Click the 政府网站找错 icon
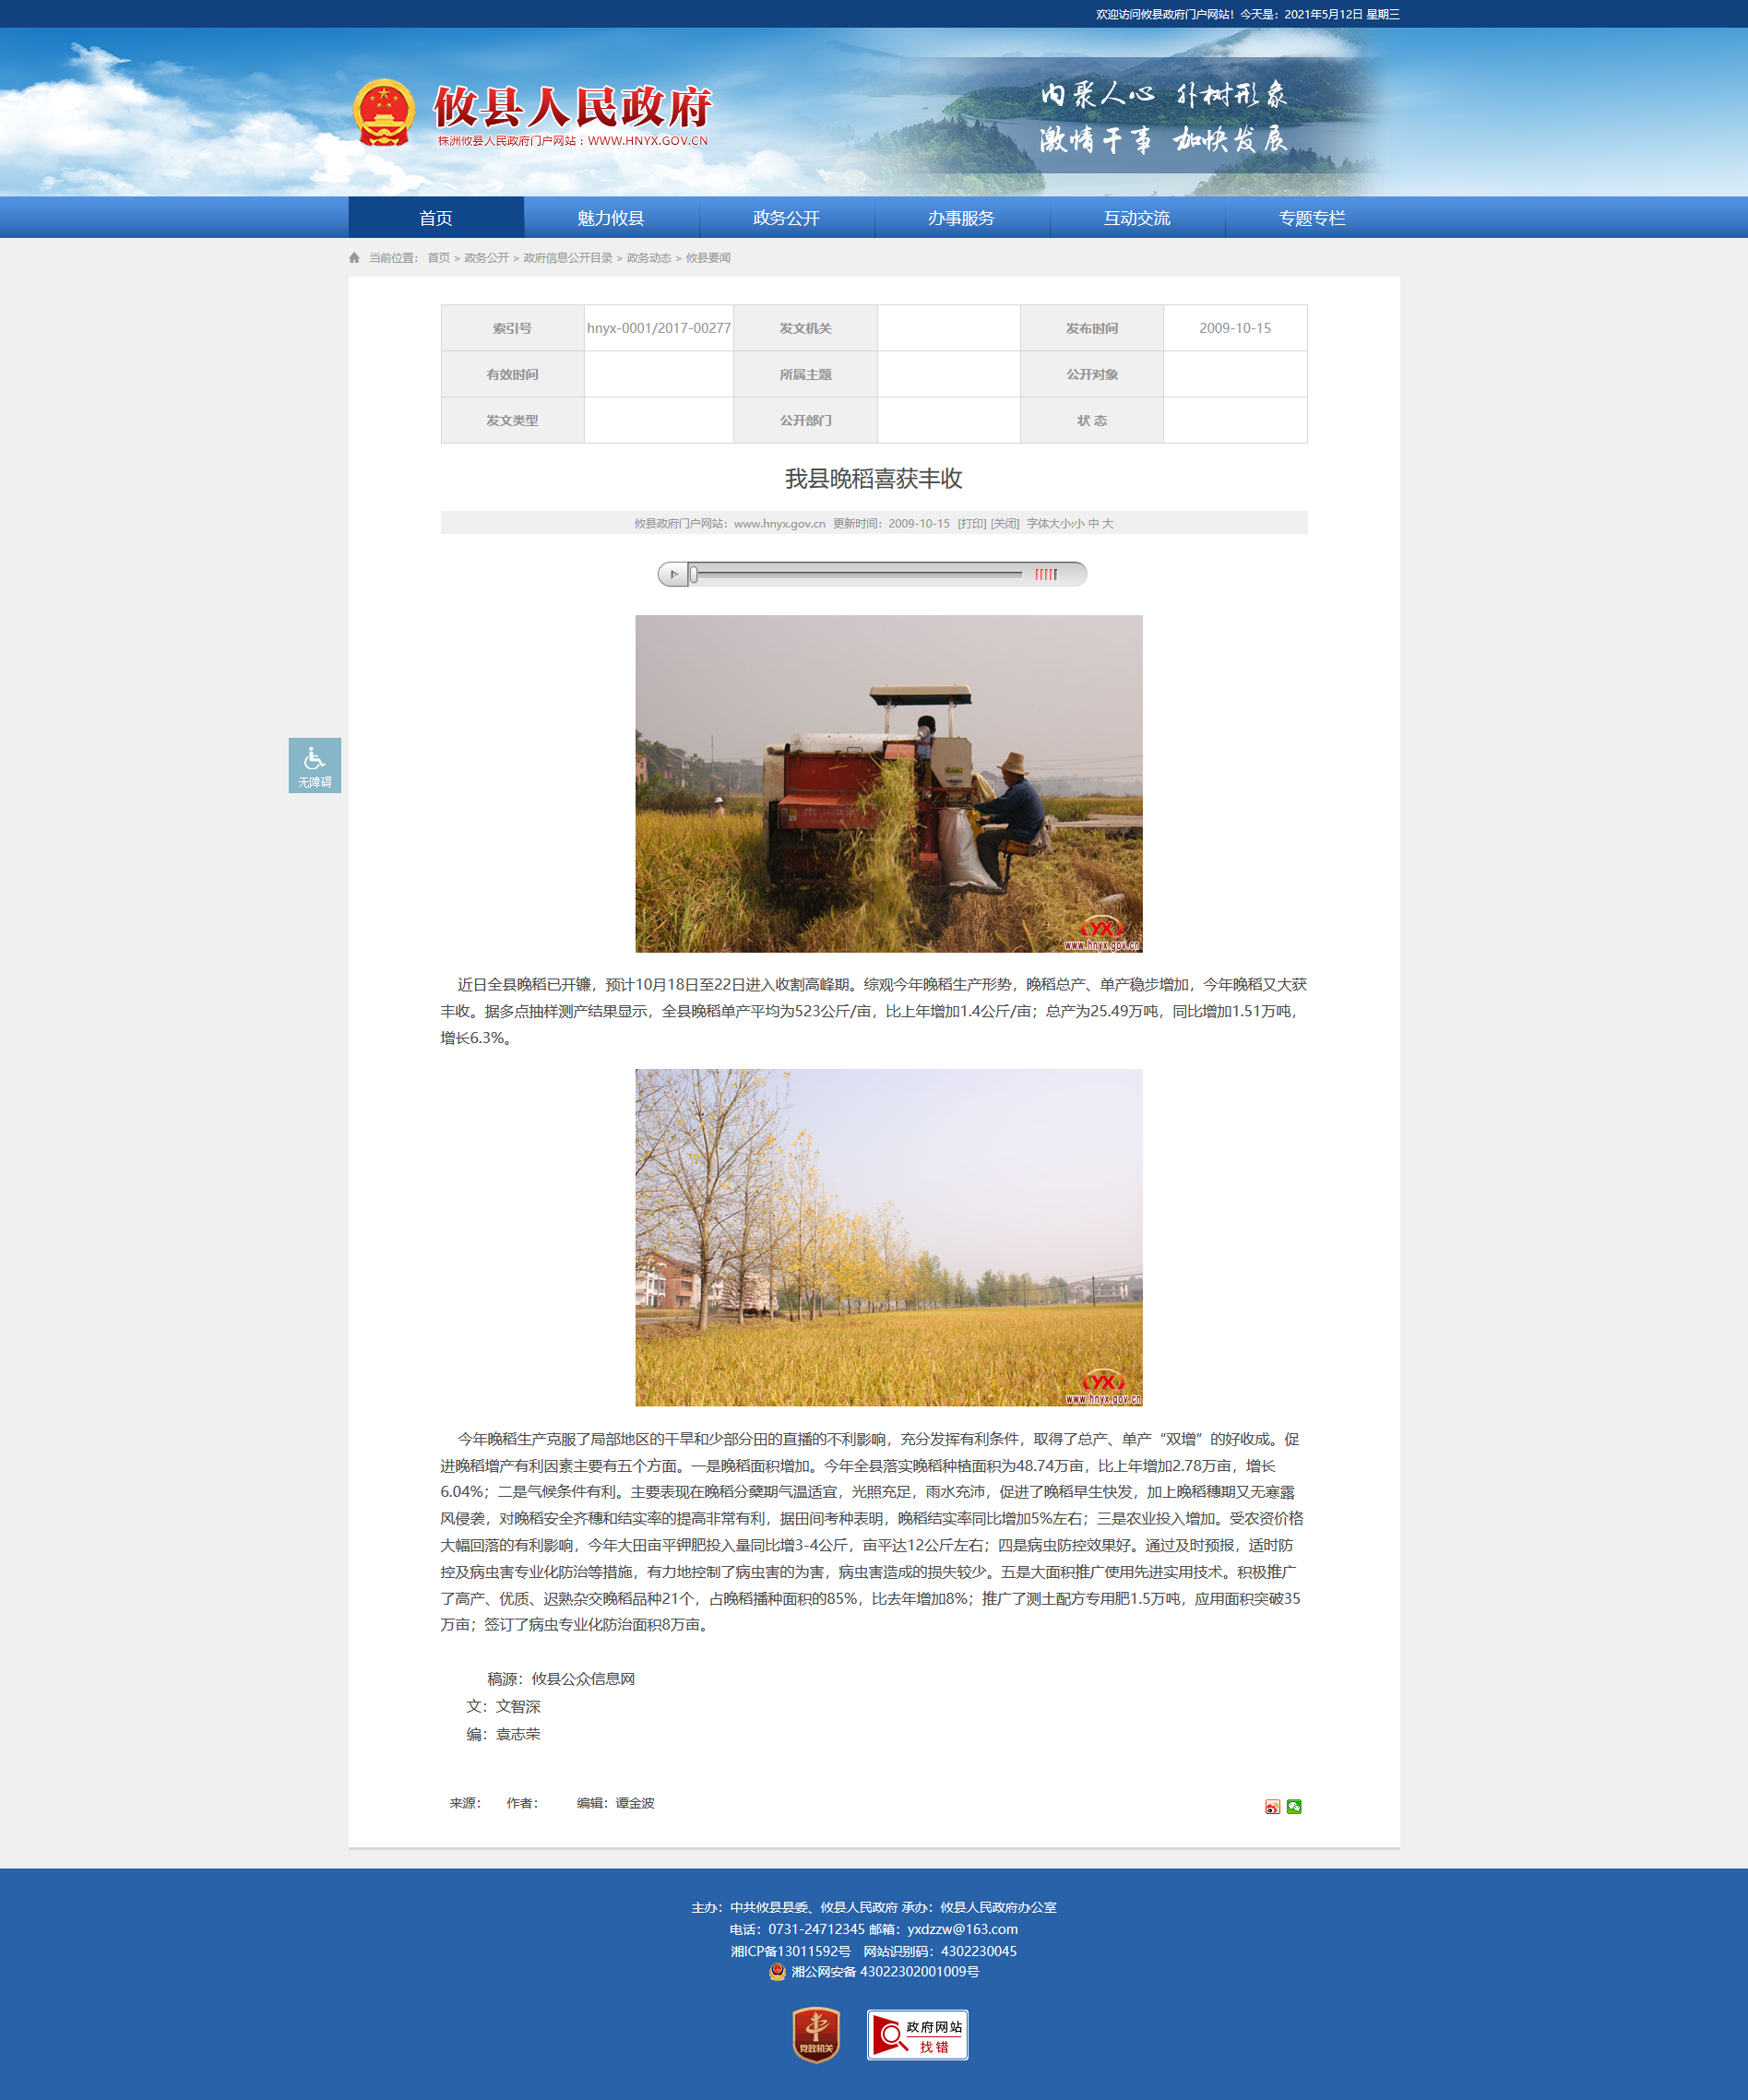The width and height of the screenshot is (1748, 2100). (917, 2034)
